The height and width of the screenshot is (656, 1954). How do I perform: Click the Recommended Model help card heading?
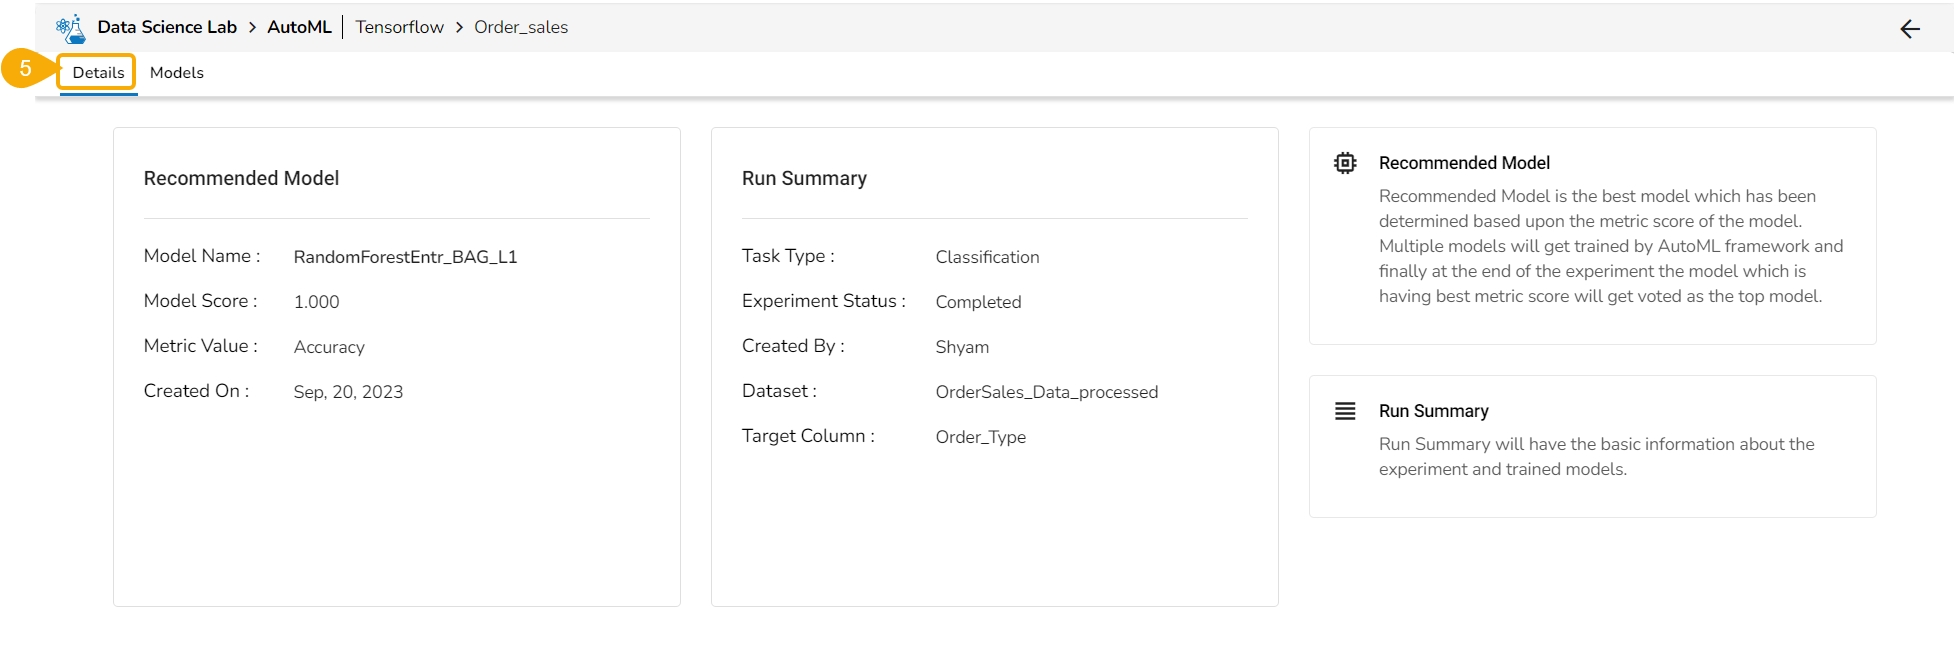[x=1464, y=163]
